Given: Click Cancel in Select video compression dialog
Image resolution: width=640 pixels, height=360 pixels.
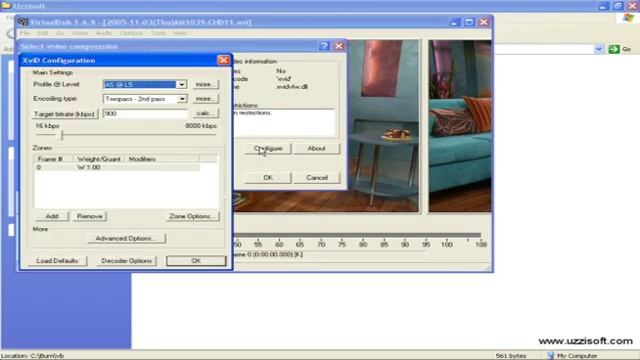Looking at the screenshot, I should (x=317, y=178).
